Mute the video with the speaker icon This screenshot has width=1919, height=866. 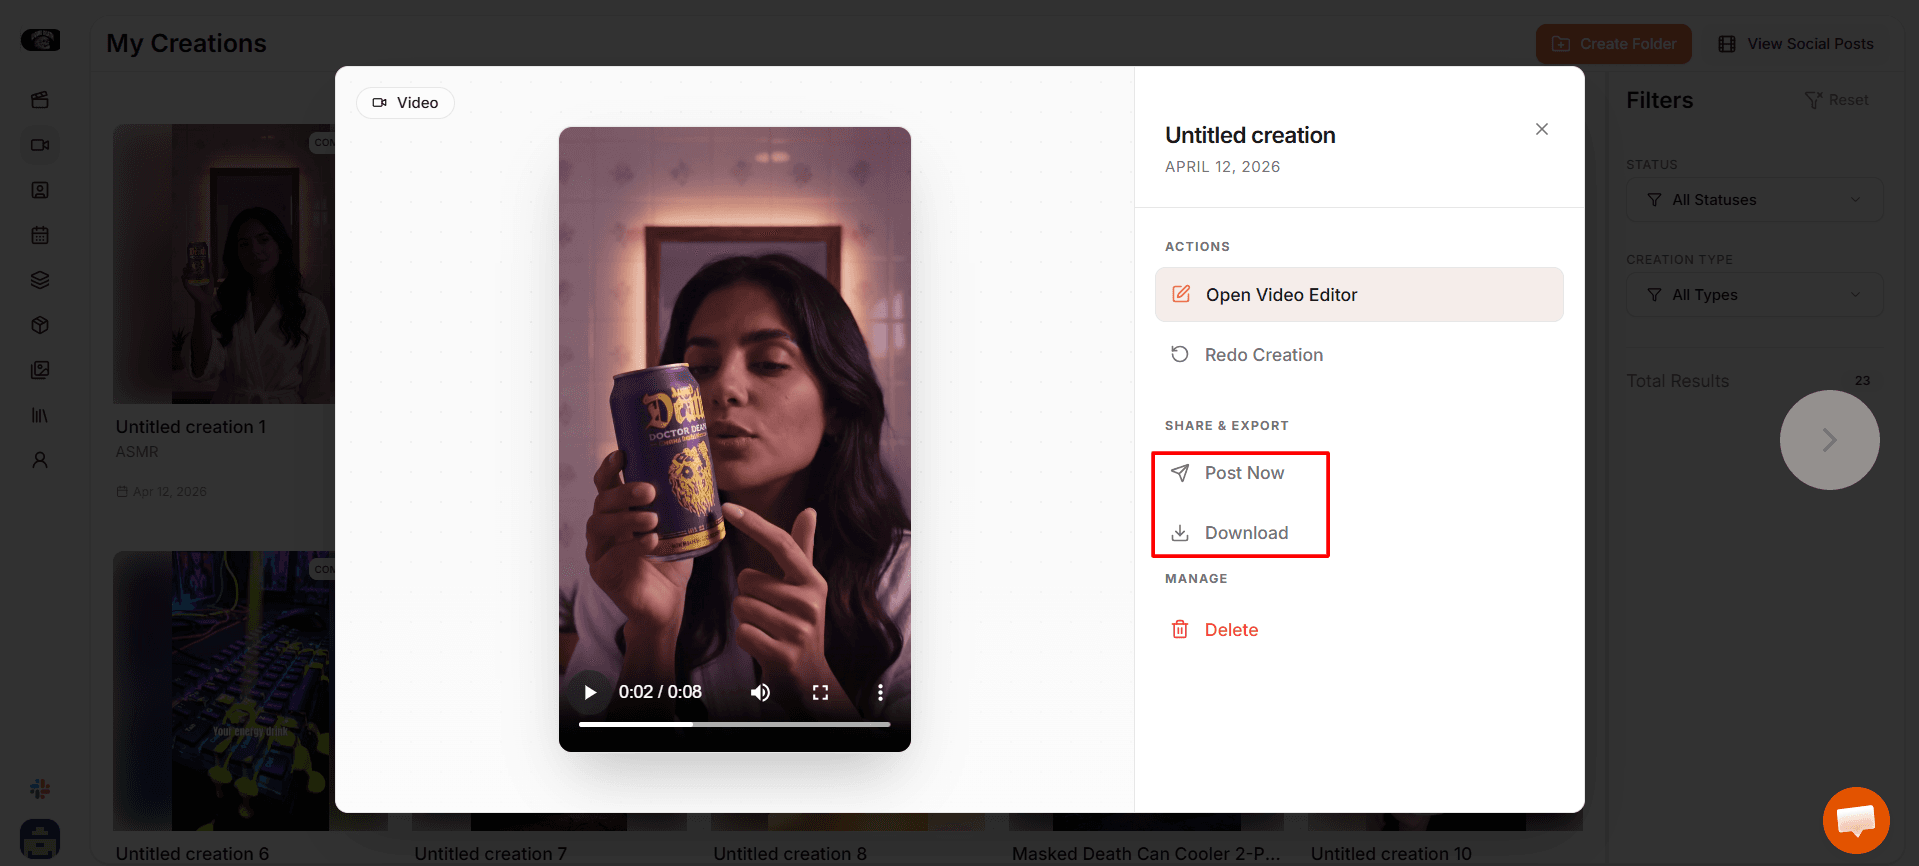click(x=761, y=692)
